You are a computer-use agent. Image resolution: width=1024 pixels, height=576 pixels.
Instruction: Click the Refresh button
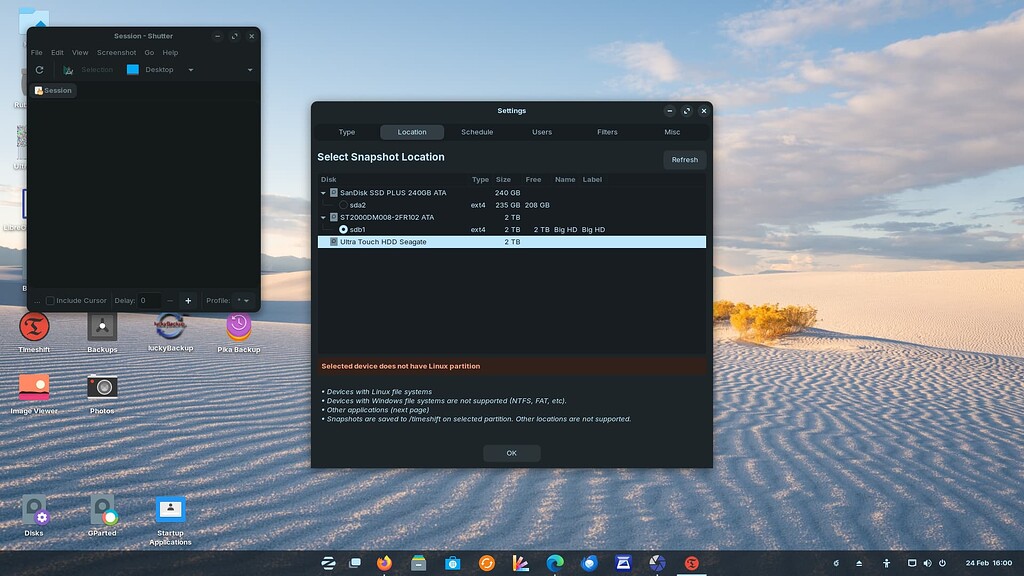click(x=684, y=160)
